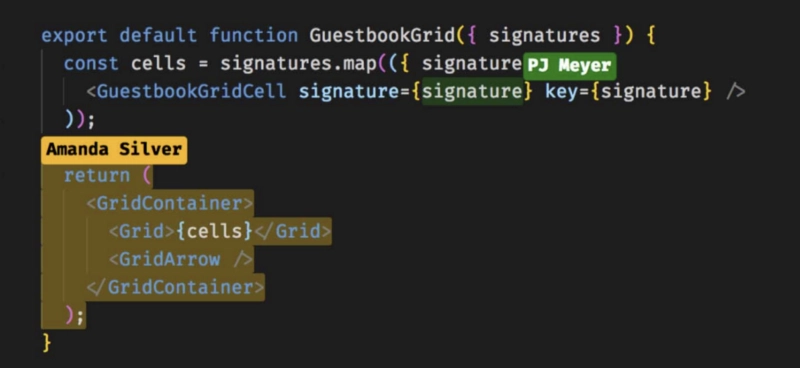
Task: Click the PJ Meyer collaborator label
Action: pos(569,66)
